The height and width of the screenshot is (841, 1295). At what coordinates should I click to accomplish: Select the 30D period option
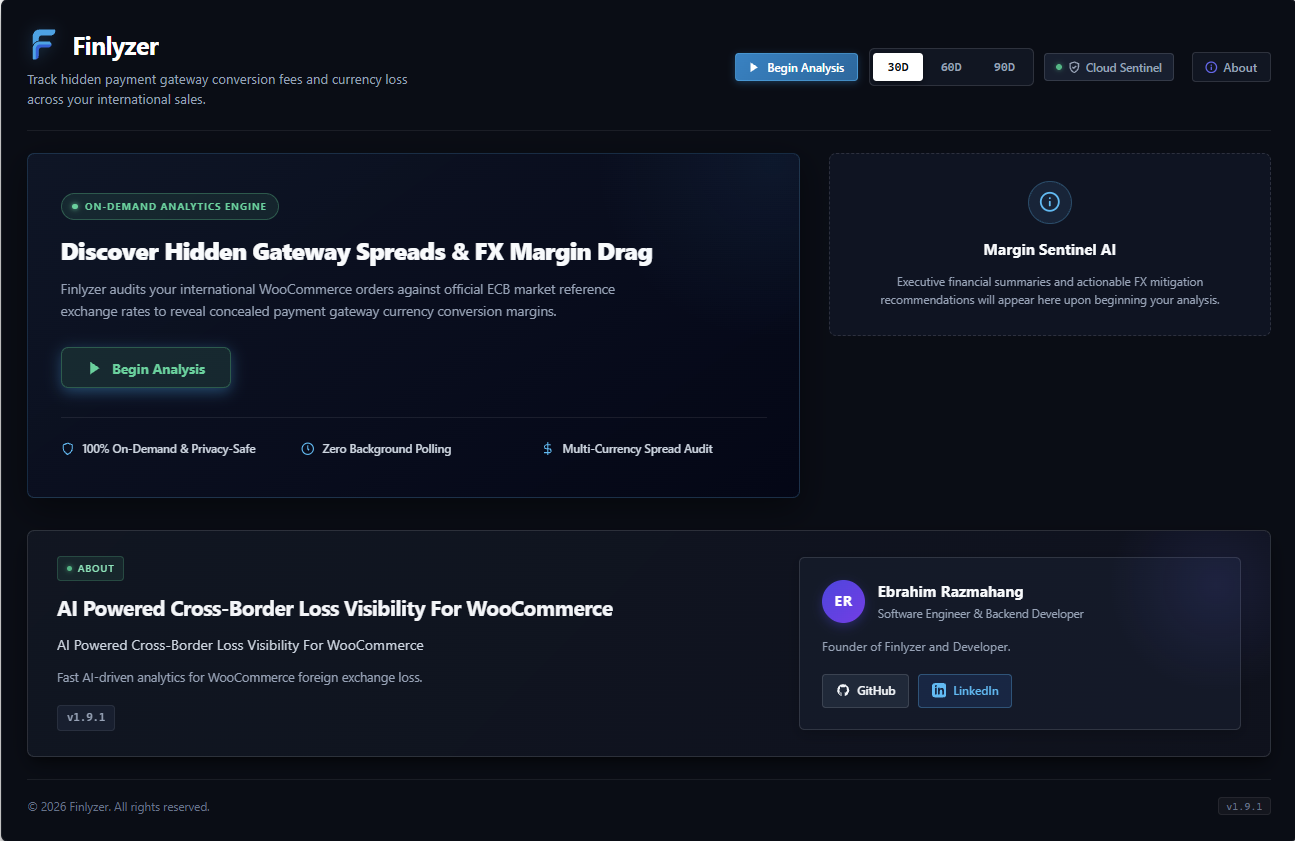click(x=898, y=67)
